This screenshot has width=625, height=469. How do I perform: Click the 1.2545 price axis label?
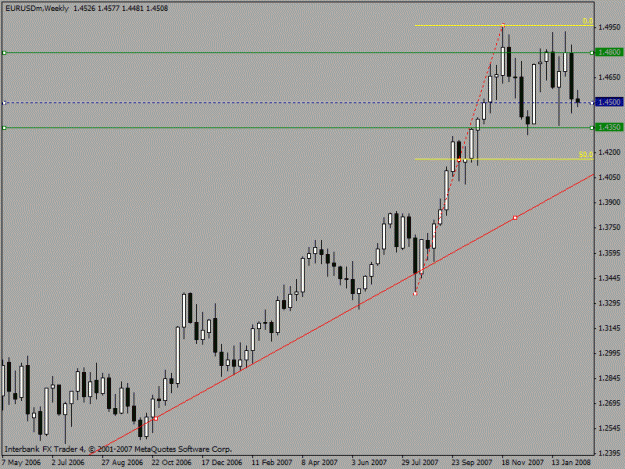coord(610,428)
